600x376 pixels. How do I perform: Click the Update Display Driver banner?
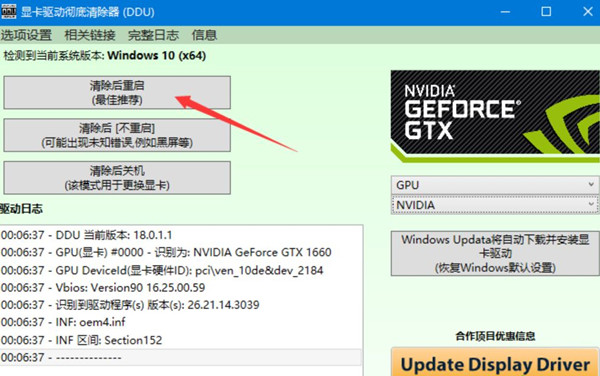(x=495, y=363)
